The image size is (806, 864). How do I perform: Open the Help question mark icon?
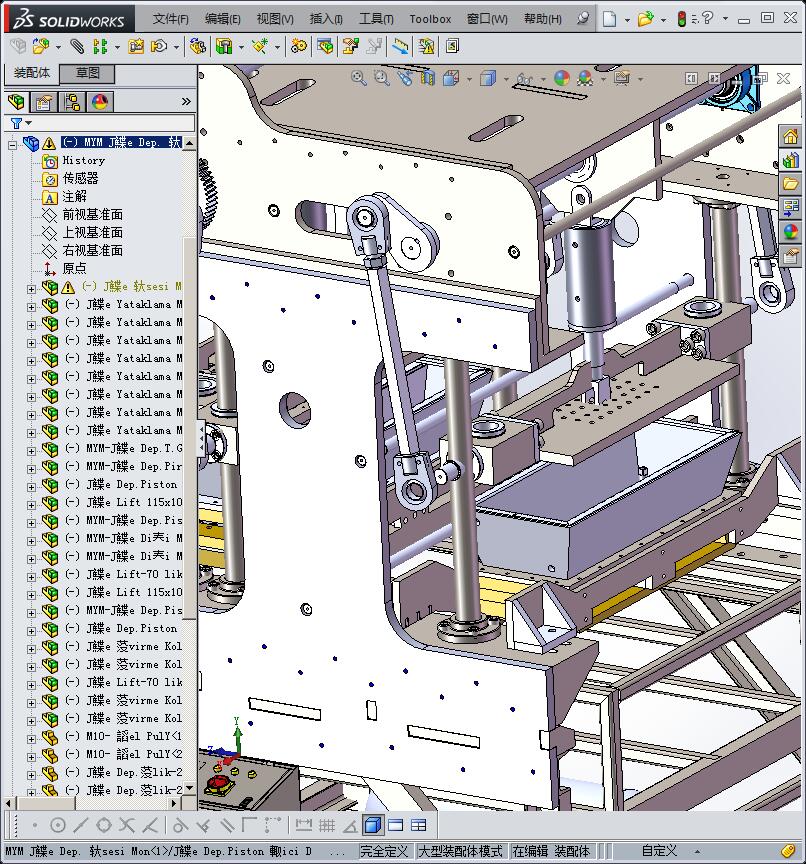pyautogui.click(x=708, y=18)
